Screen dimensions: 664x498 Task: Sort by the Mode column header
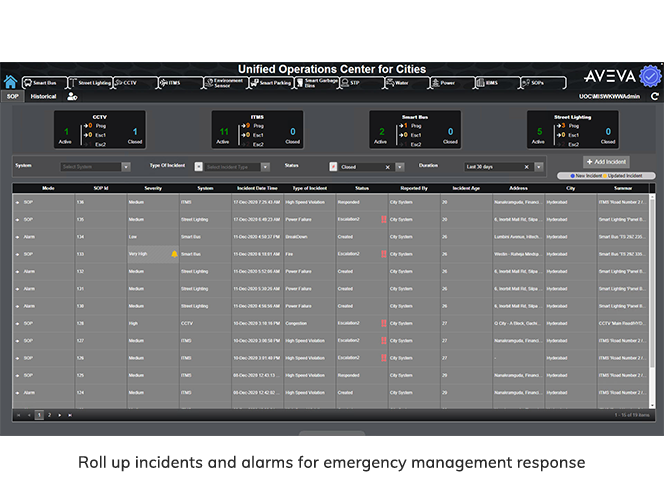click(x=48, y=188)
